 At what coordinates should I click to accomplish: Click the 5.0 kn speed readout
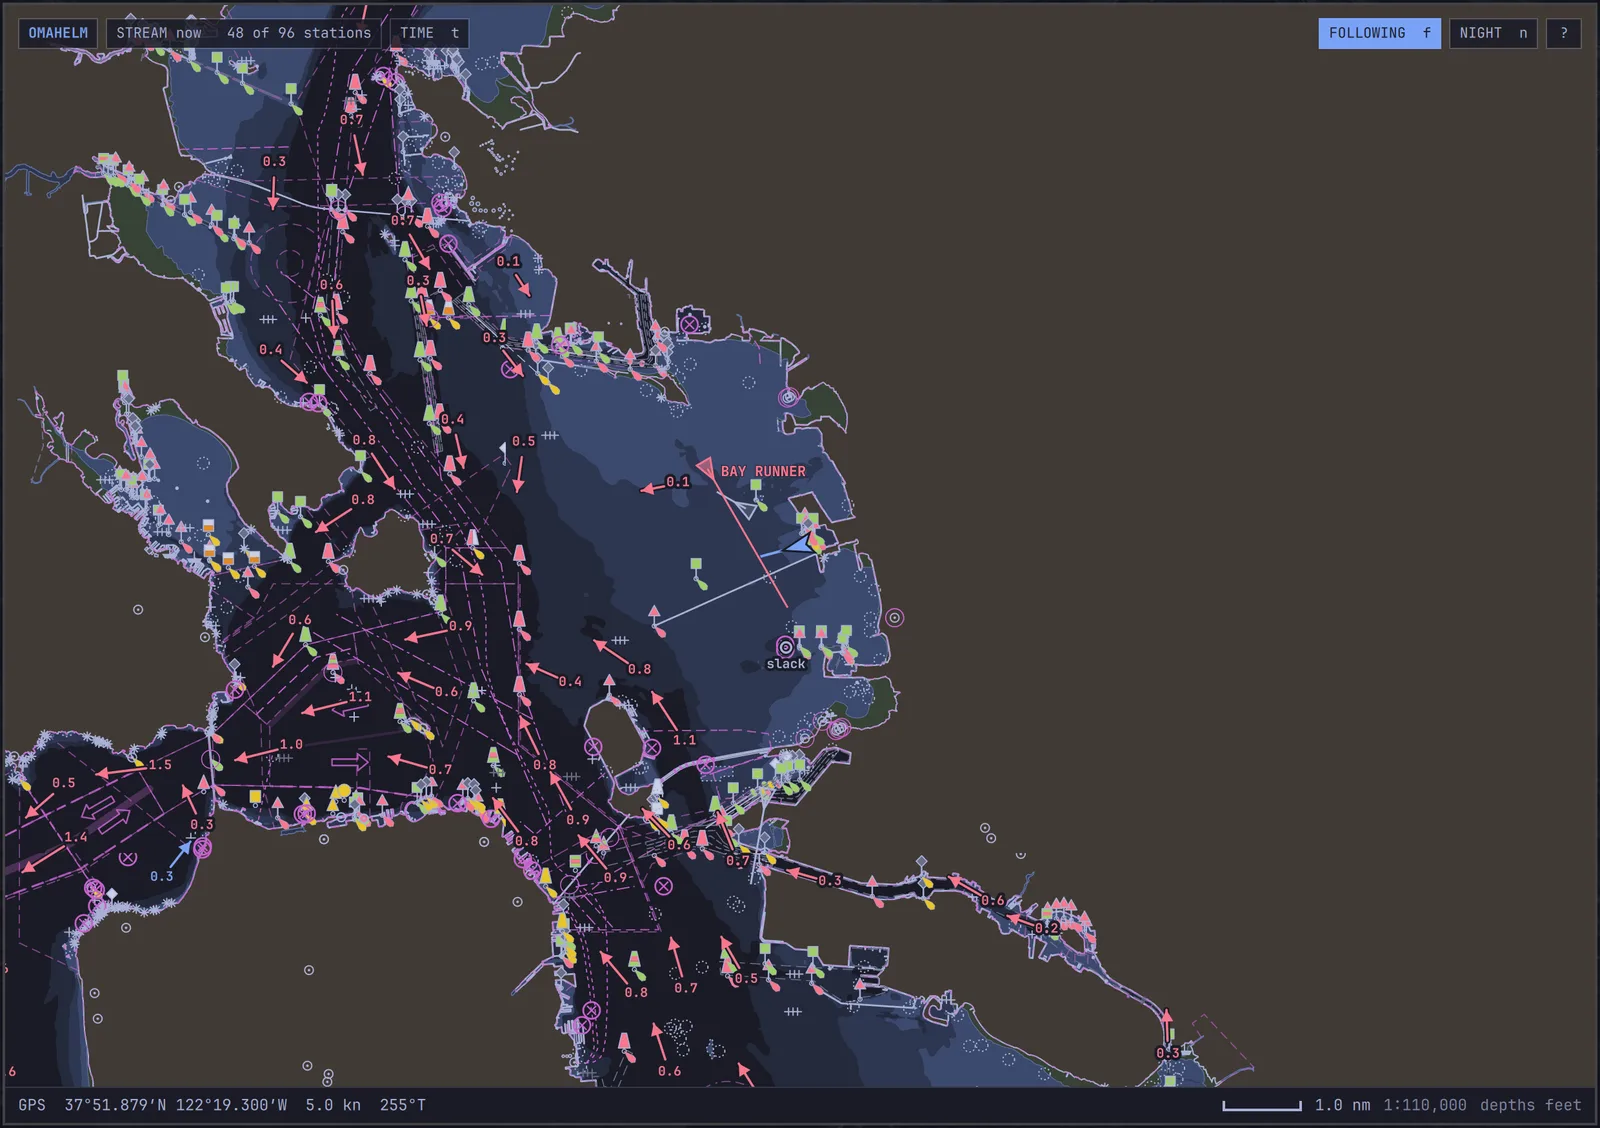[333, 1105]
